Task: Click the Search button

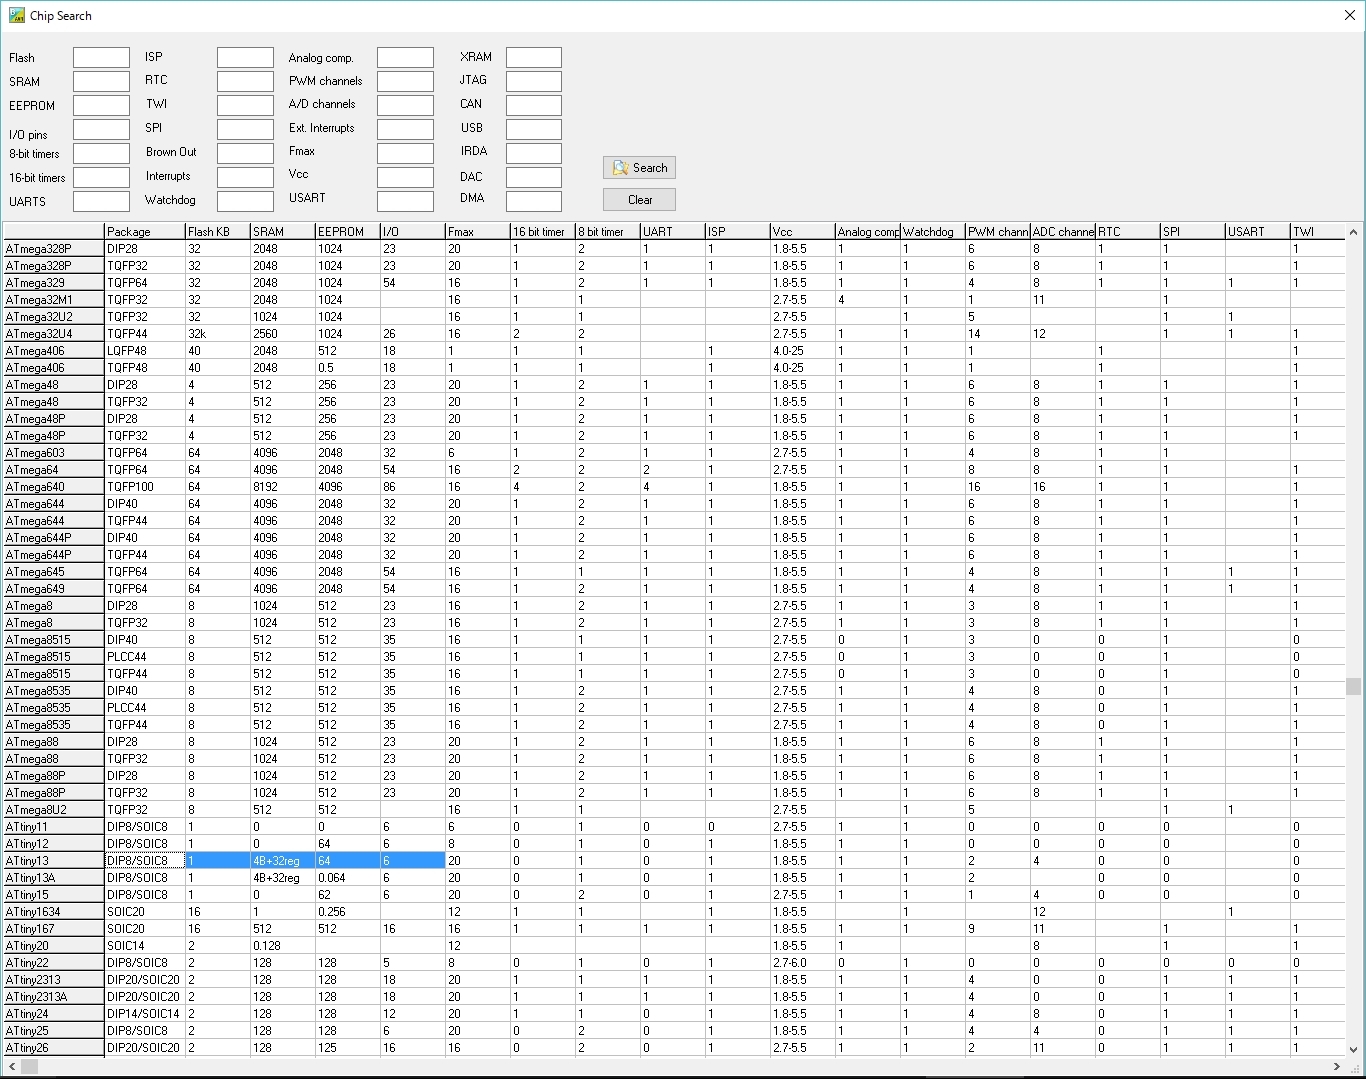Action: (639, 168)
